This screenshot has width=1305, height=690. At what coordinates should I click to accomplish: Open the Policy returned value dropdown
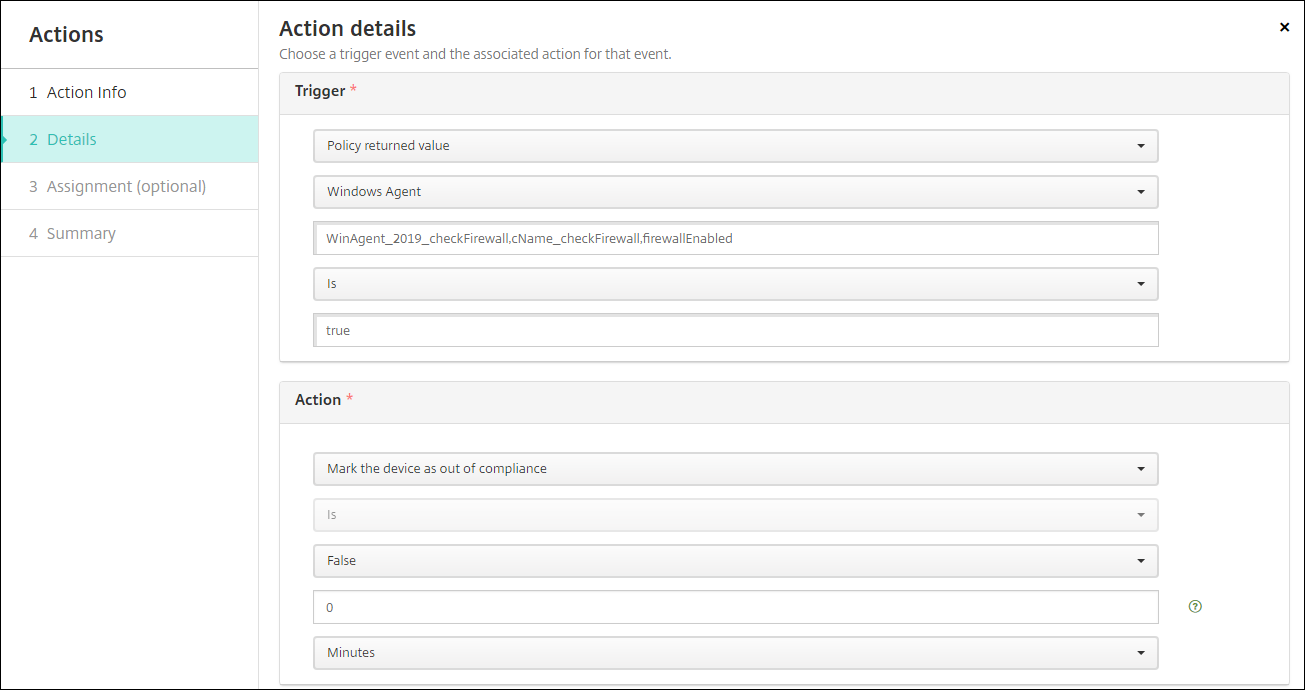[x=735, y=146]
